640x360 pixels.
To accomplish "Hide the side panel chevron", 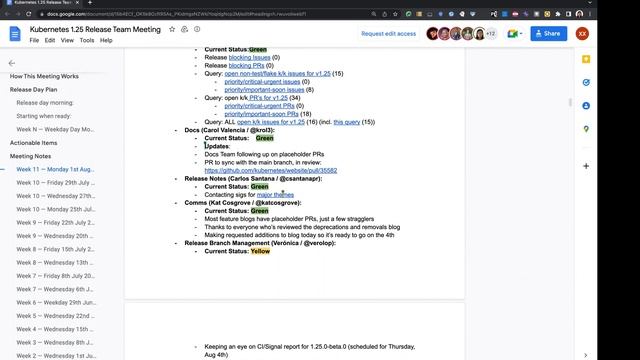I will point(586,355).
